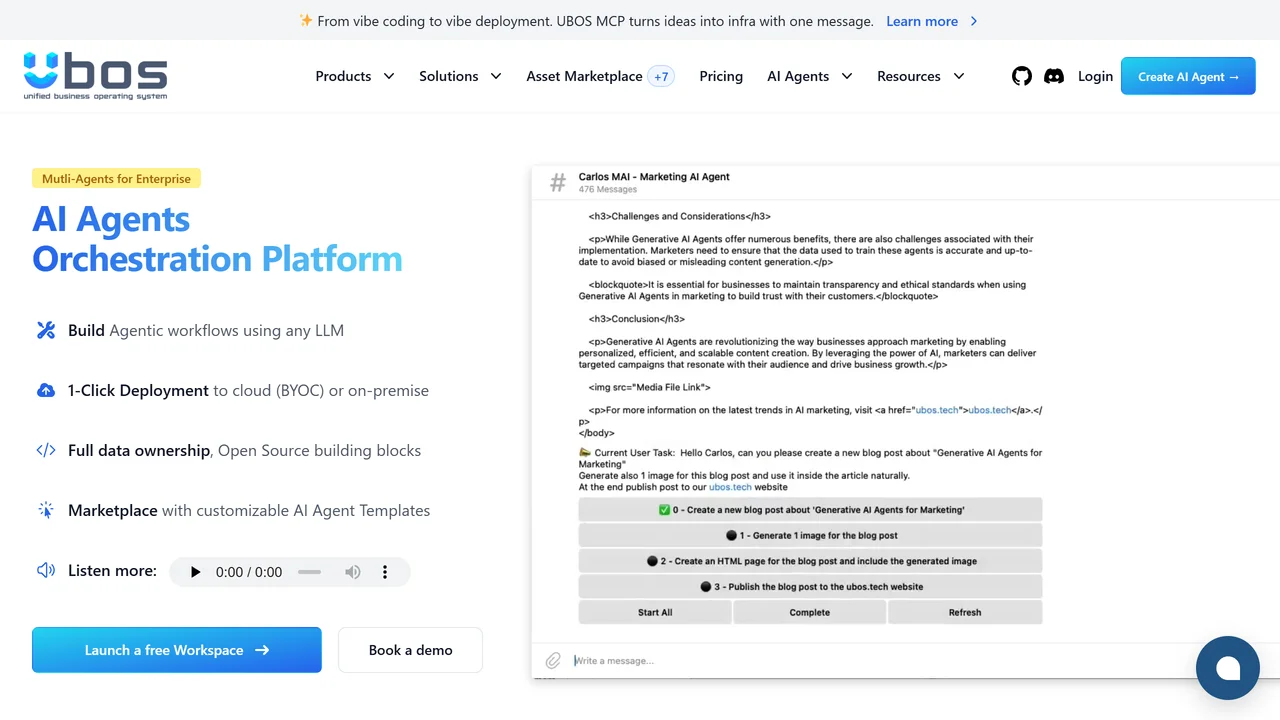Open the chat widget bubble
This screenshot has height=720, width=1280.
point(1228,668)
